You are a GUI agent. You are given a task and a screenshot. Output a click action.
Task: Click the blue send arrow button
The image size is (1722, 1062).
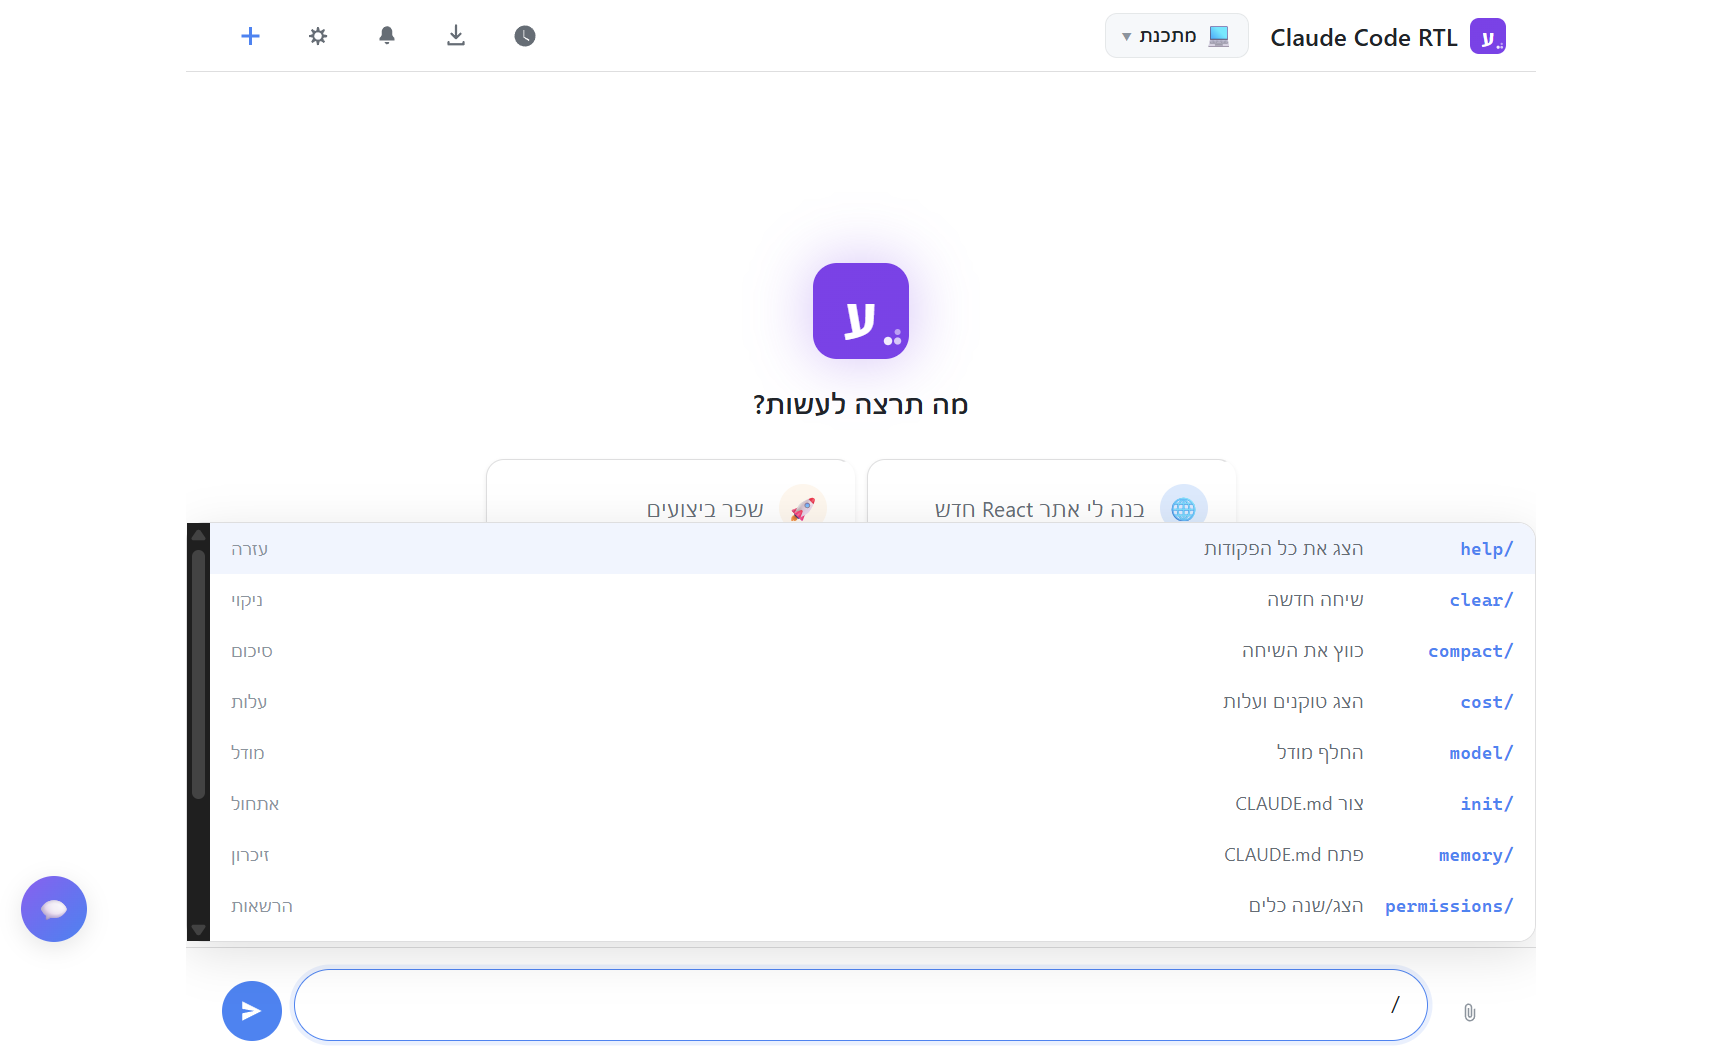tap(251, 1011)
